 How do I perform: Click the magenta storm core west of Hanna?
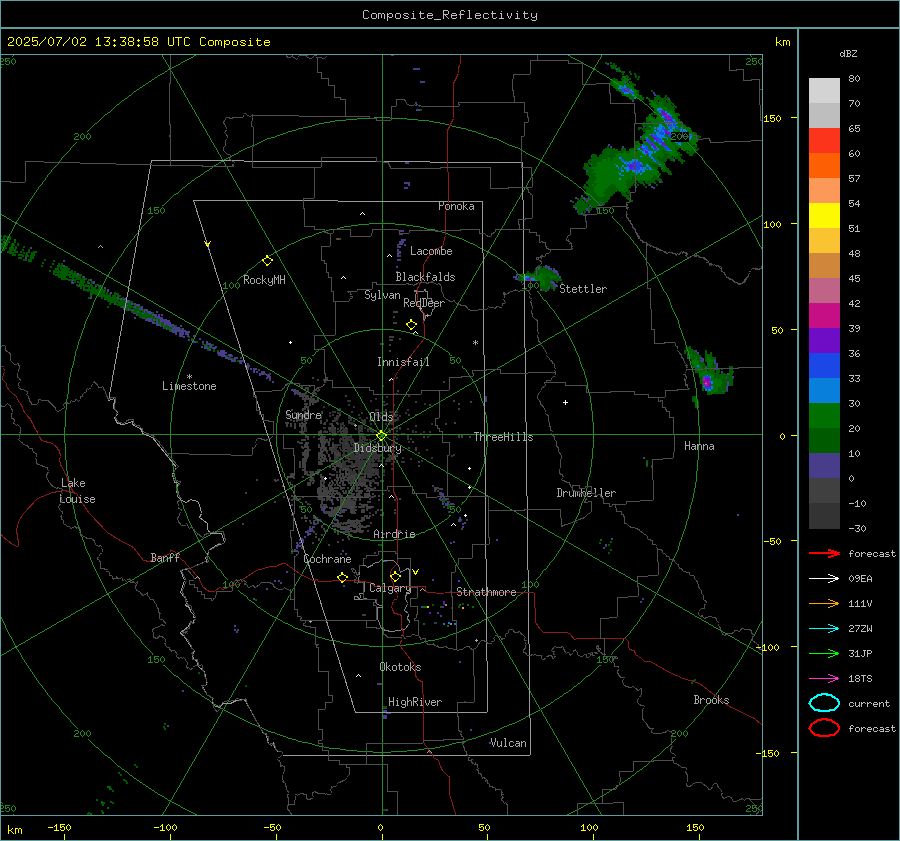[707, 382]
